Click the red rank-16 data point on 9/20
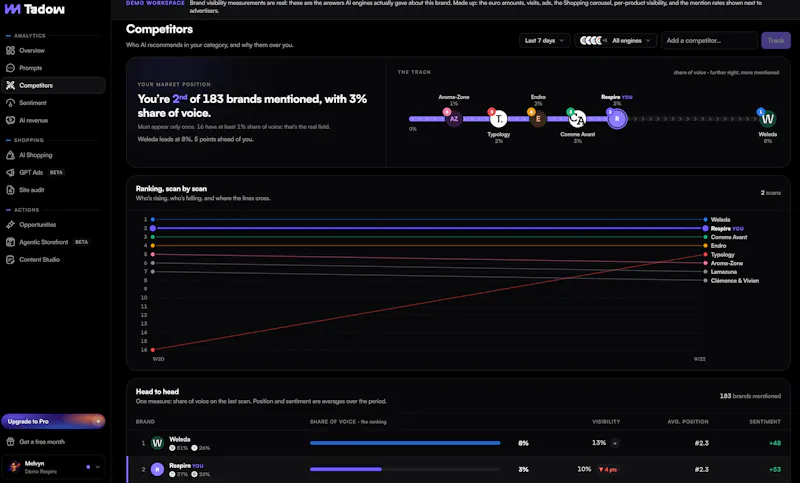The height and width of the screenshot is (483, 800). (x=153, y=350)
